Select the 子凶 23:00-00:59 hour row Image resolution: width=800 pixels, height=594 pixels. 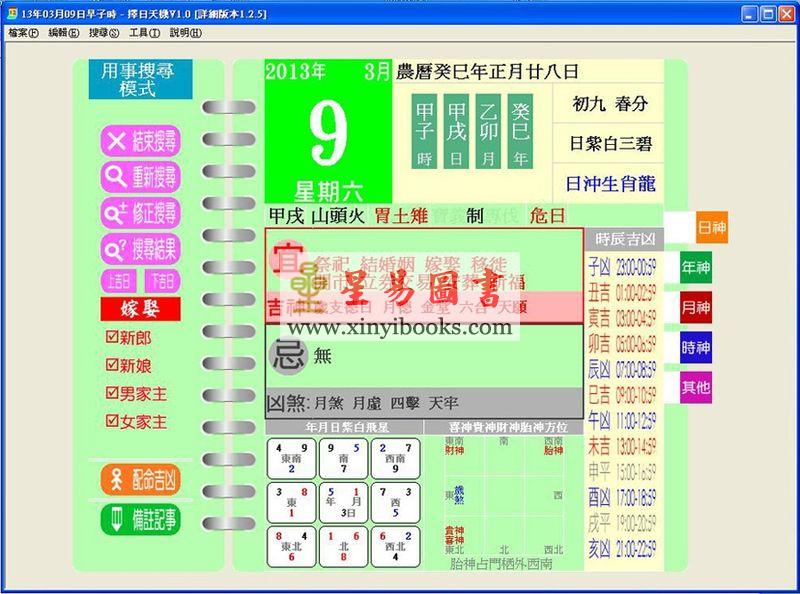pyautogui.click(x=622, y=267)
